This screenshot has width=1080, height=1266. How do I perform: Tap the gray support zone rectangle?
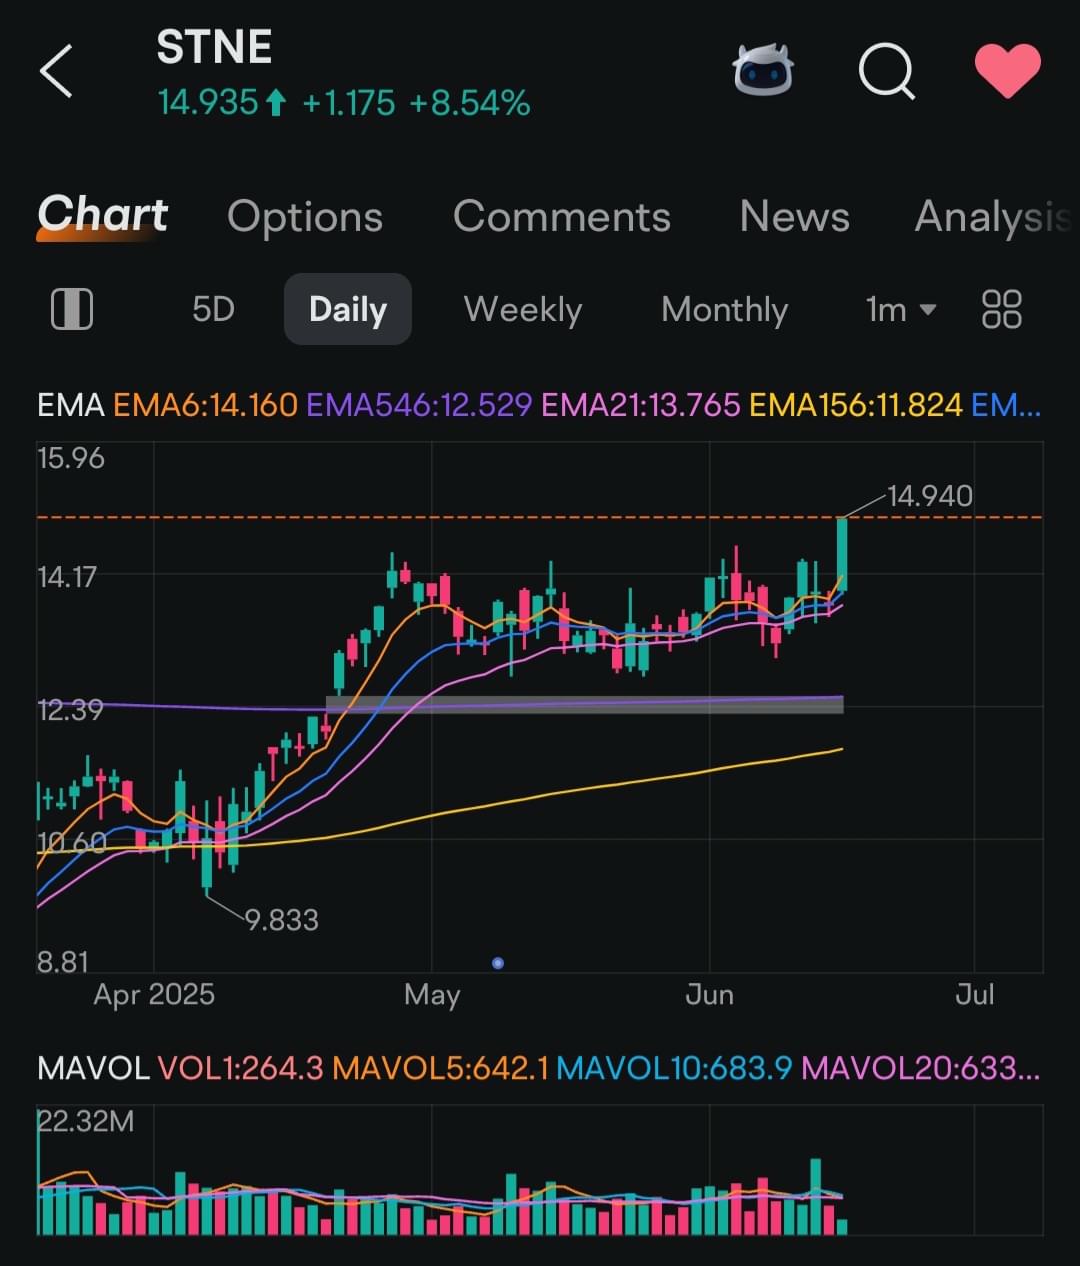[585, 704]
